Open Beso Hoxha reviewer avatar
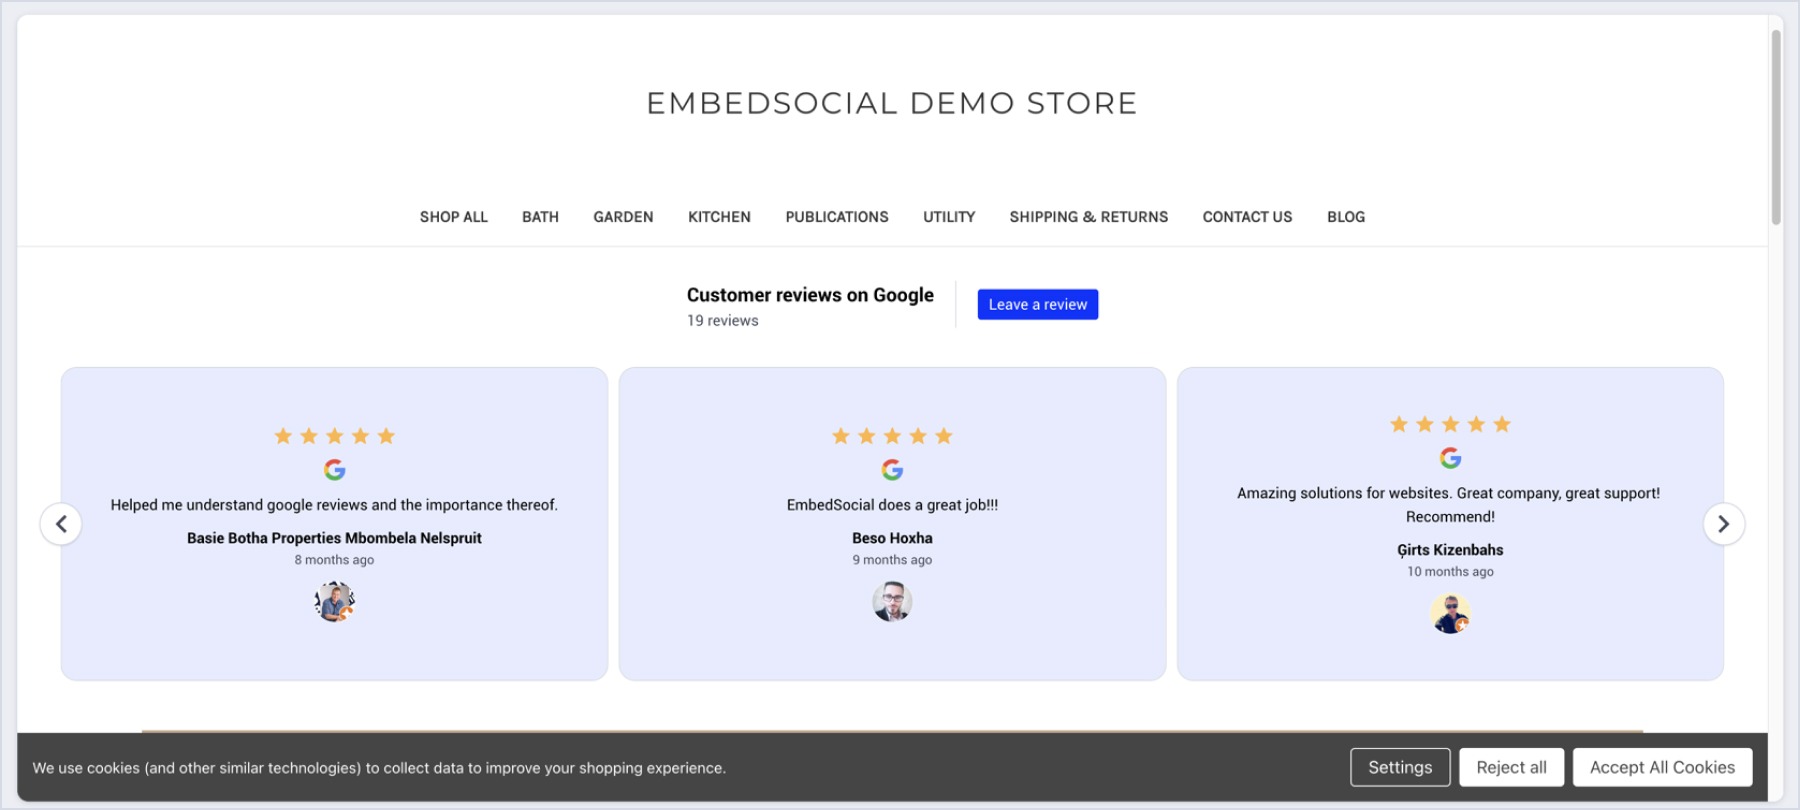 (x=892, y=602)
